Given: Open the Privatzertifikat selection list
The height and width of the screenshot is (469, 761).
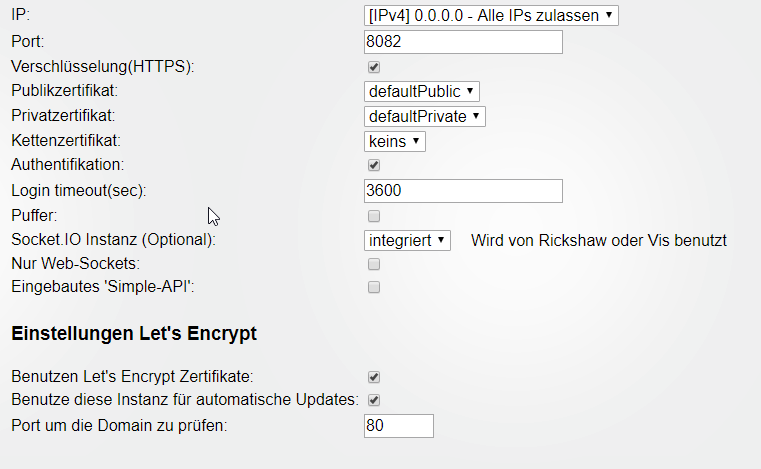Looking at the screenshot, I should pos(424,116).
